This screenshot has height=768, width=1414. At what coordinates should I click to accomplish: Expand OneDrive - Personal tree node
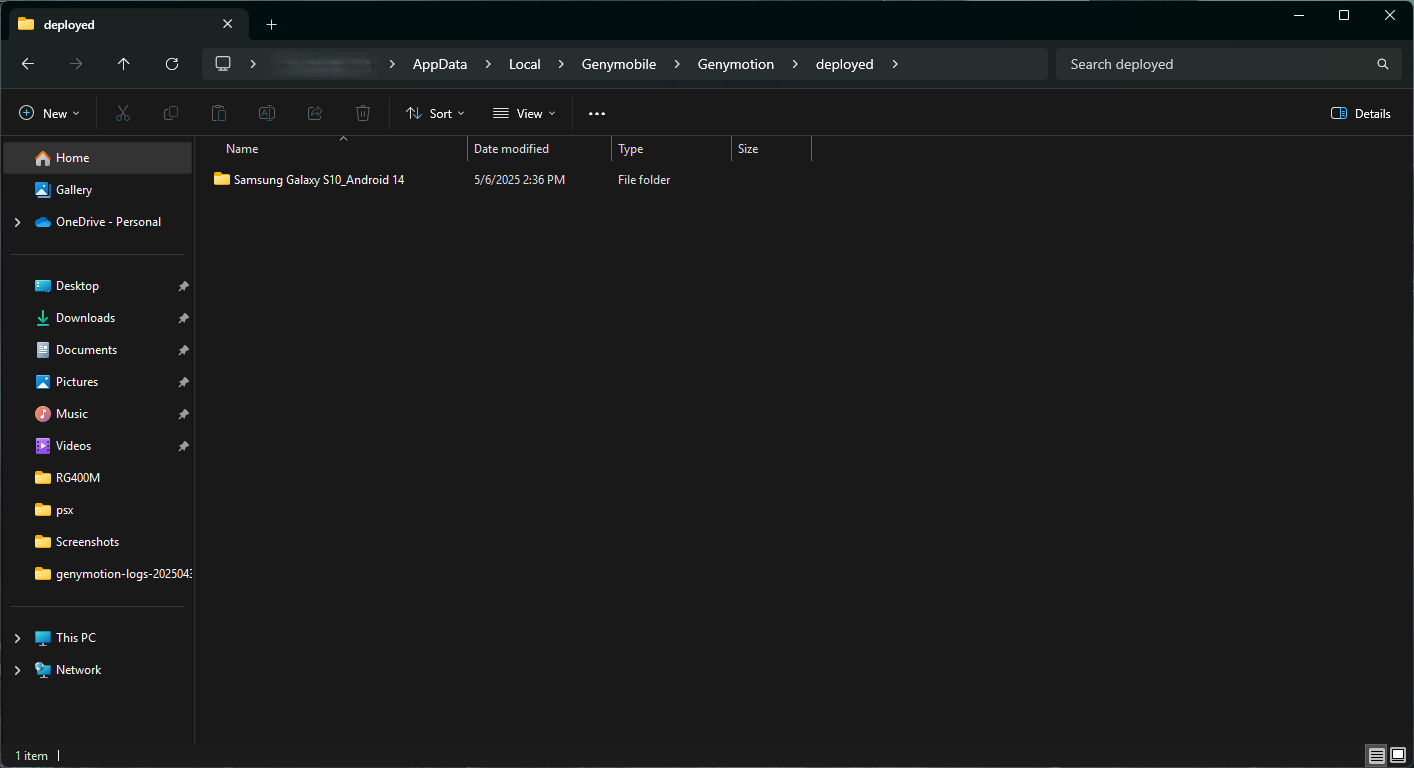pos(17,222)
